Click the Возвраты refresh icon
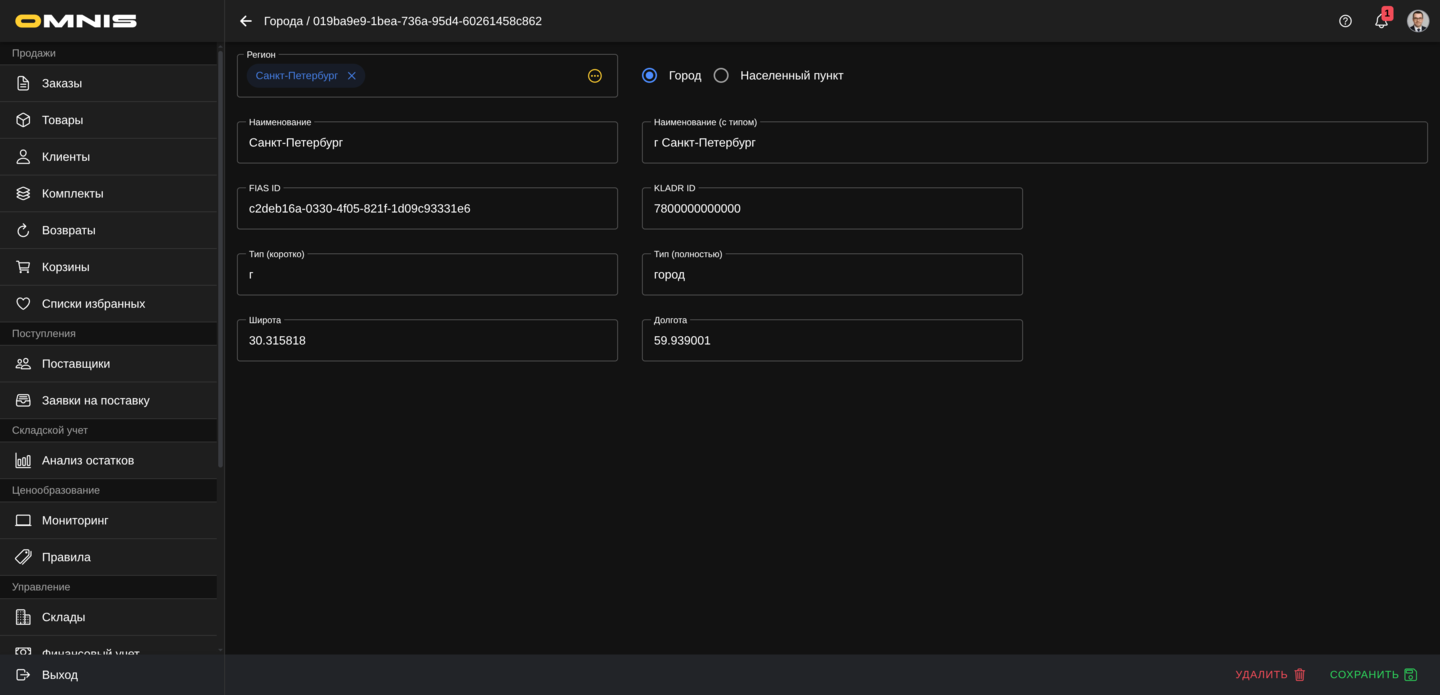Image resolution: width=1440 pixels, height=695 pixels. click(23, 231)
